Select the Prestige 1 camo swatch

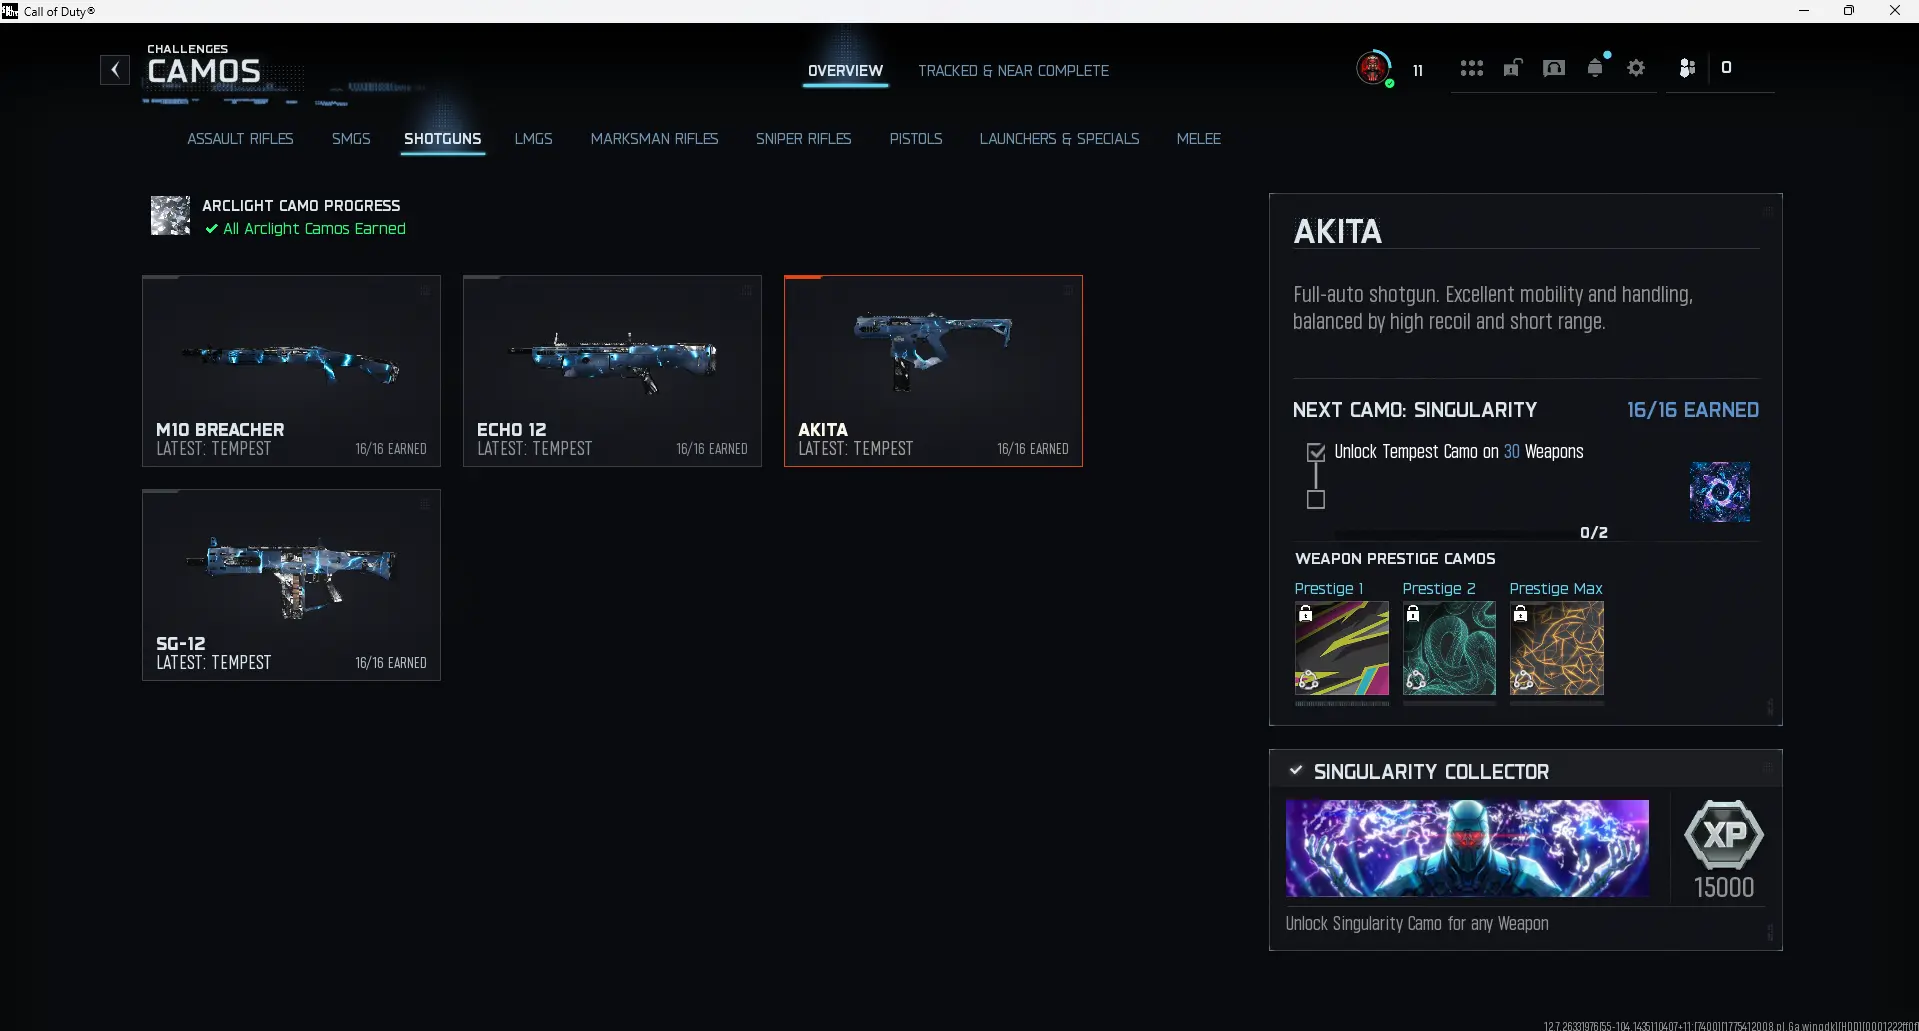(x=1342, y=648)
